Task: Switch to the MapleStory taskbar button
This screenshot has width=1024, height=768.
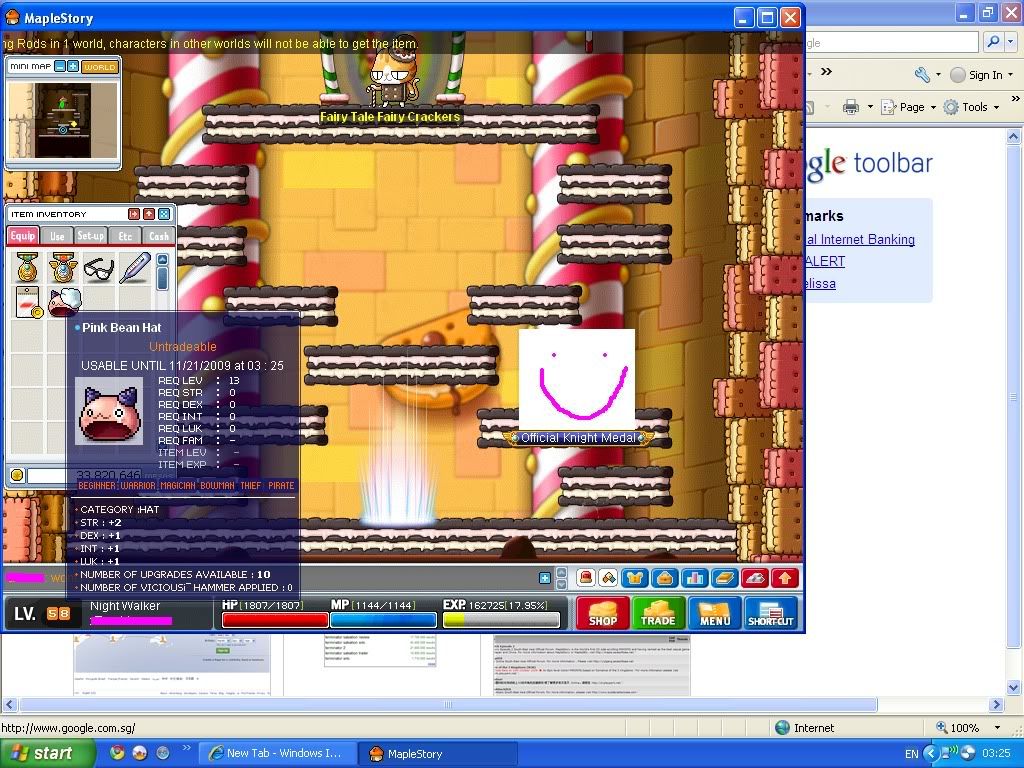Action: coord(438,753)
